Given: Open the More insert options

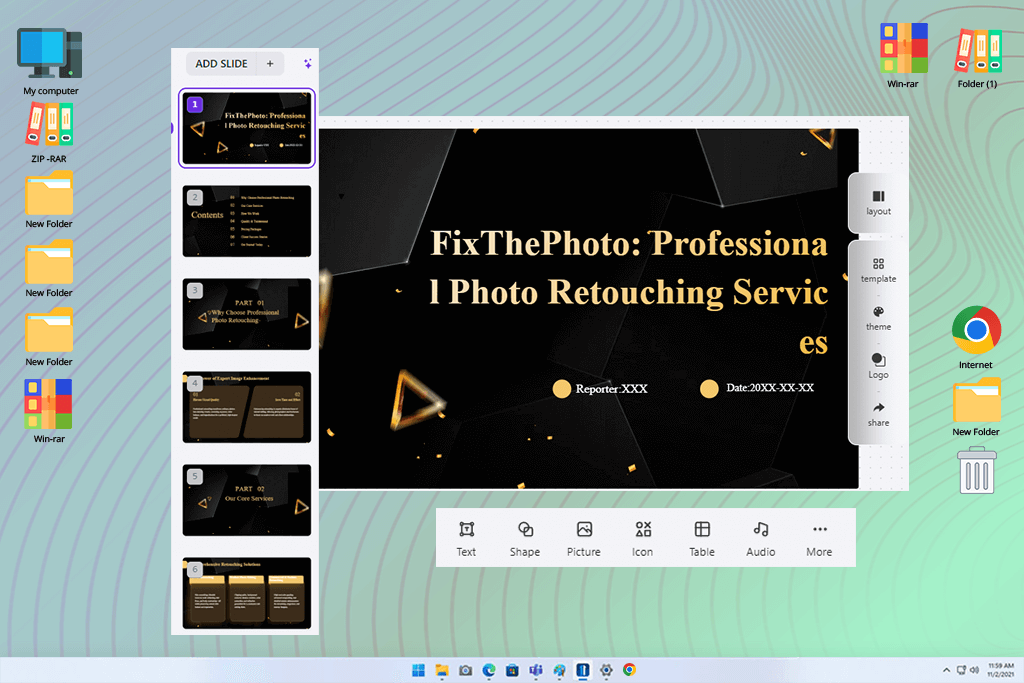Looking at the screenshot, I should [820, 539].
